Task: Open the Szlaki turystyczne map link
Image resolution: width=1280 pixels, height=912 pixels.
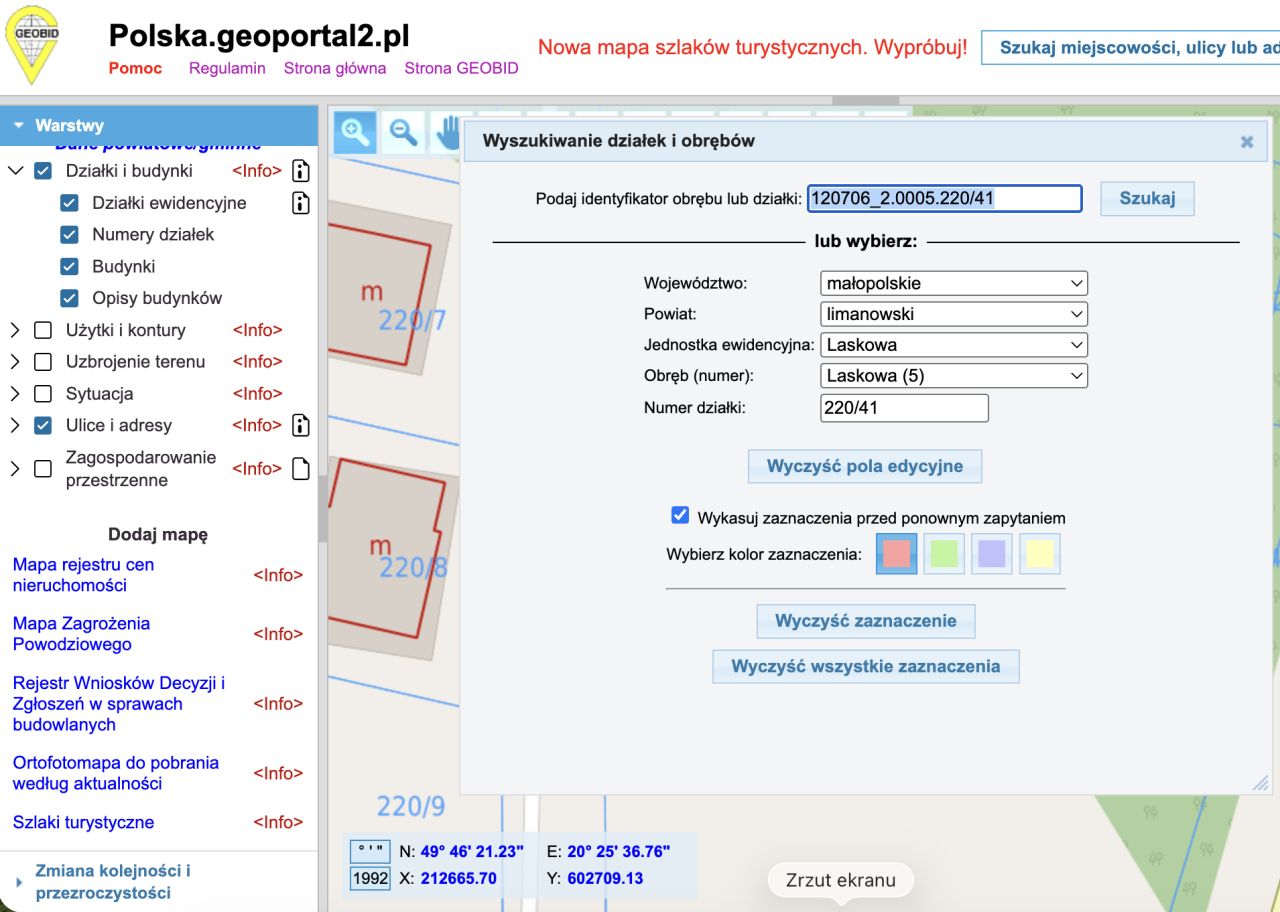Action: click(83, 822)
